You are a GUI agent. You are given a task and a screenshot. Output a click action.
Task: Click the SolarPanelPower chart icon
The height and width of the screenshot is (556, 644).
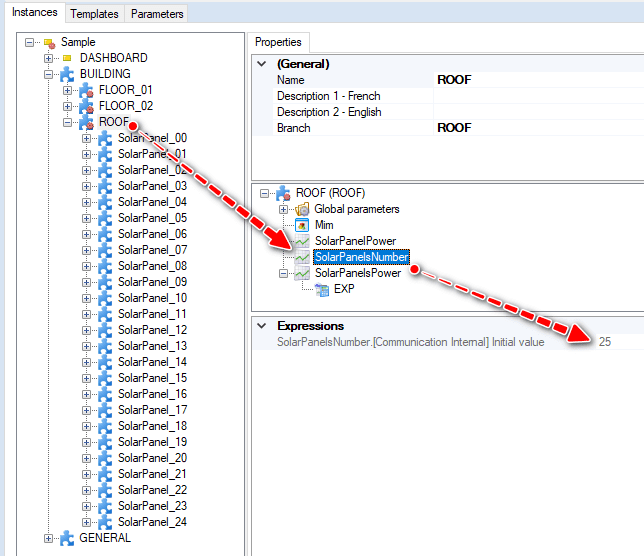[x=302, y=241]
